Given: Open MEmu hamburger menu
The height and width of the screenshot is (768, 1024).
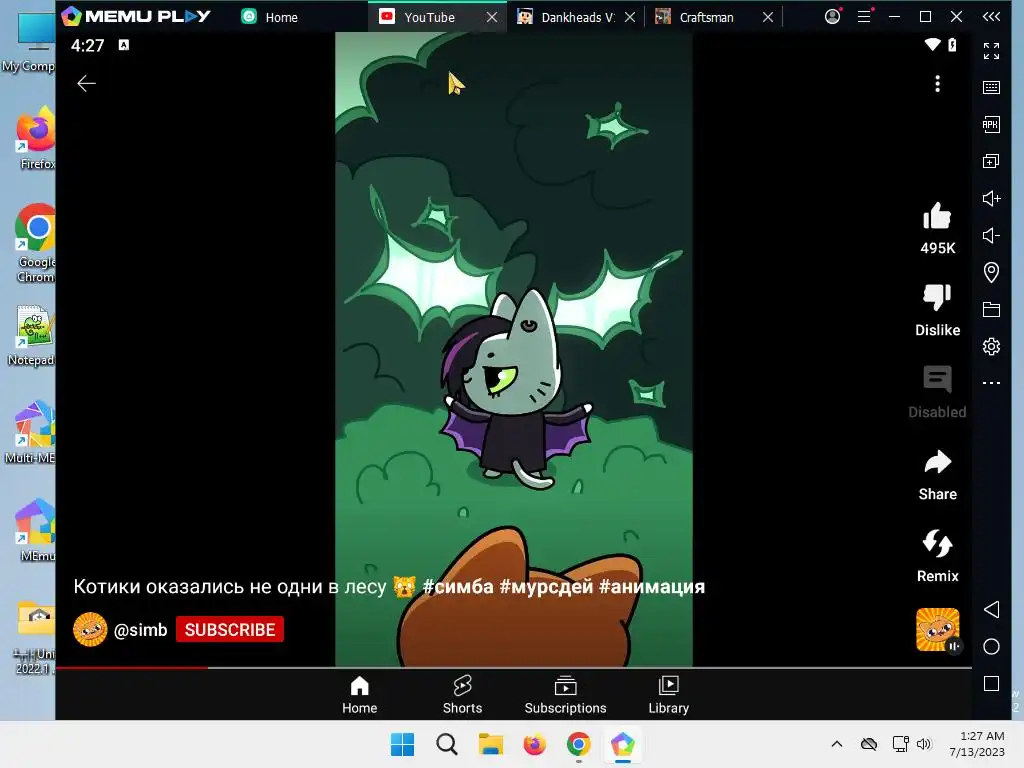Looking at the screenshot, I should [864, 16].
